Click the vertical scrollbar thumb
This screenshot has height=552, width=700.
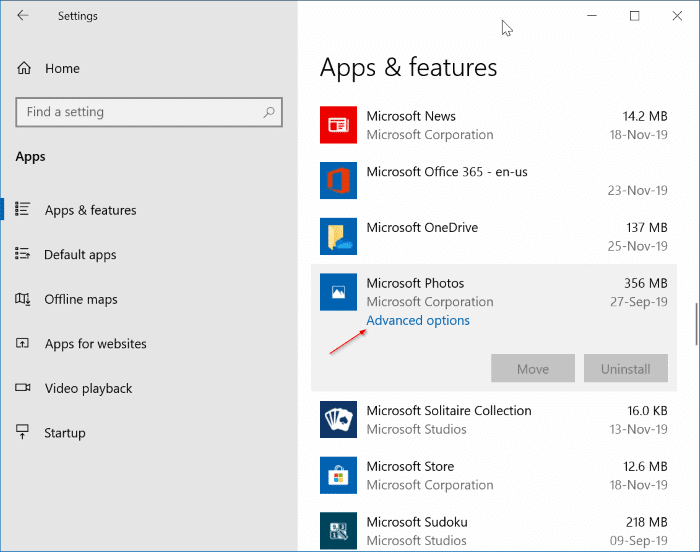696,324
